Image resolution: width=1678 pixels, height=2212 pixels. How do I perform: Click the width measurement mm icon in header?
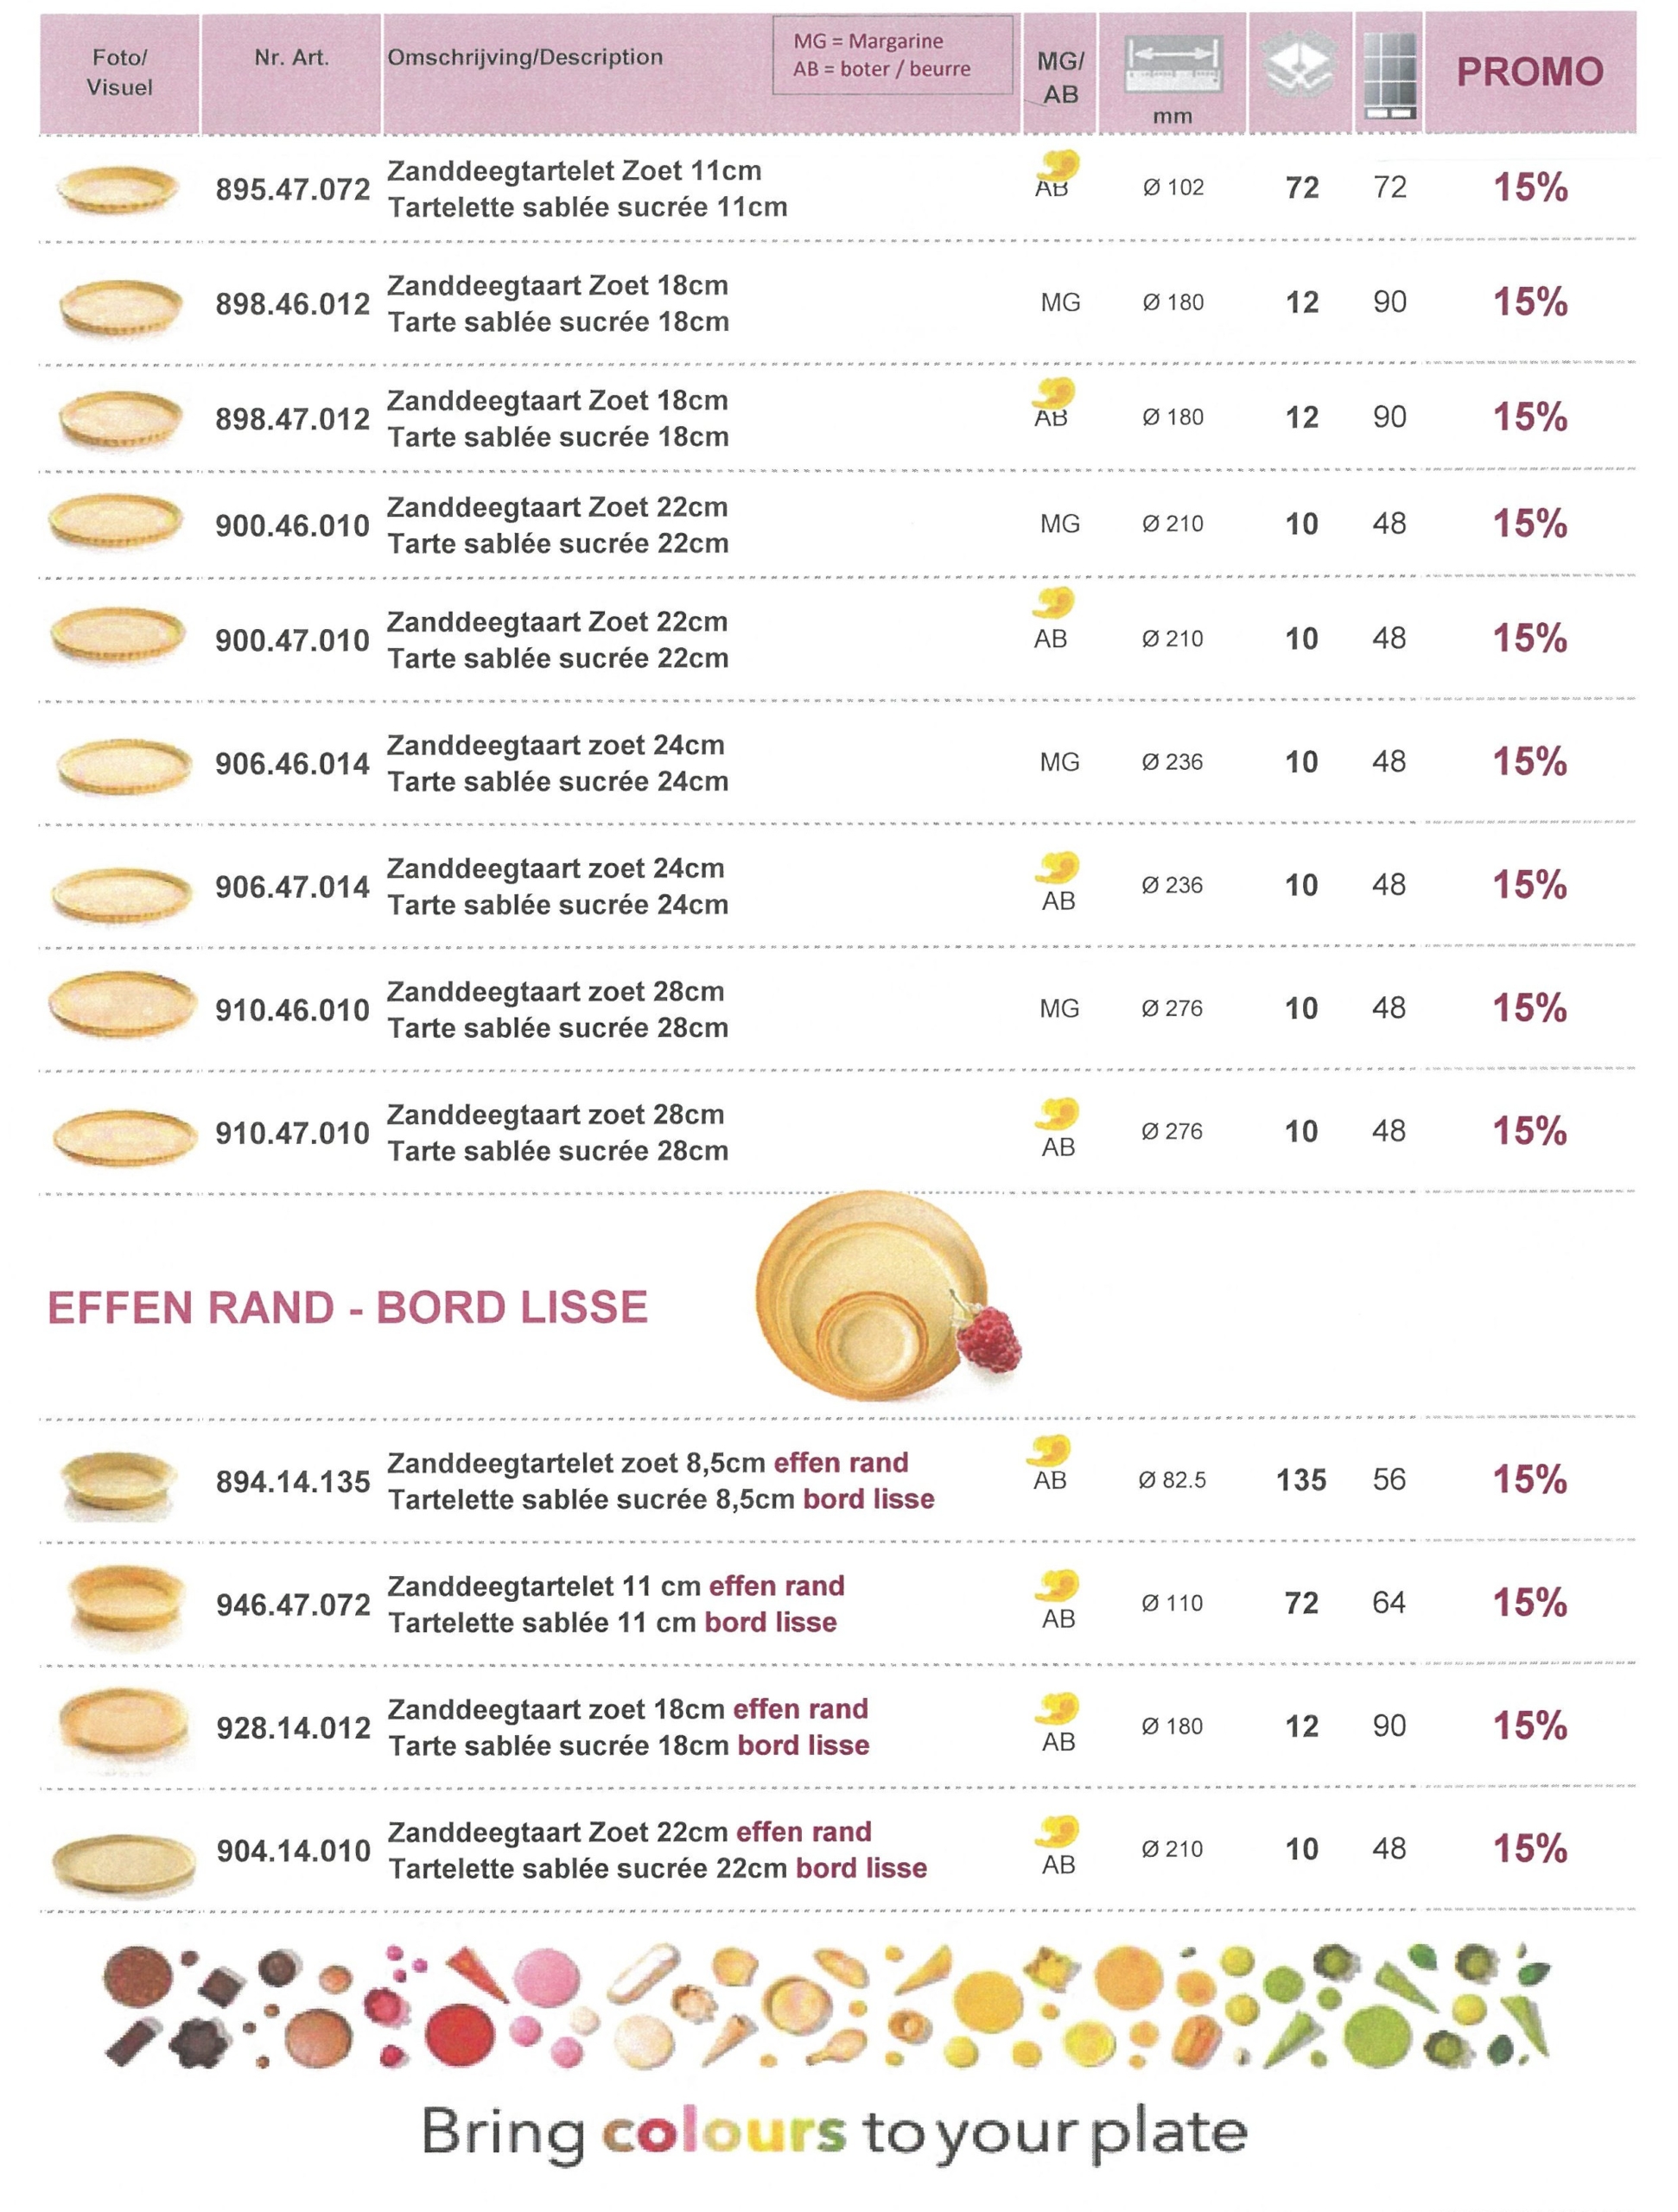click(x=1172, y=66)
